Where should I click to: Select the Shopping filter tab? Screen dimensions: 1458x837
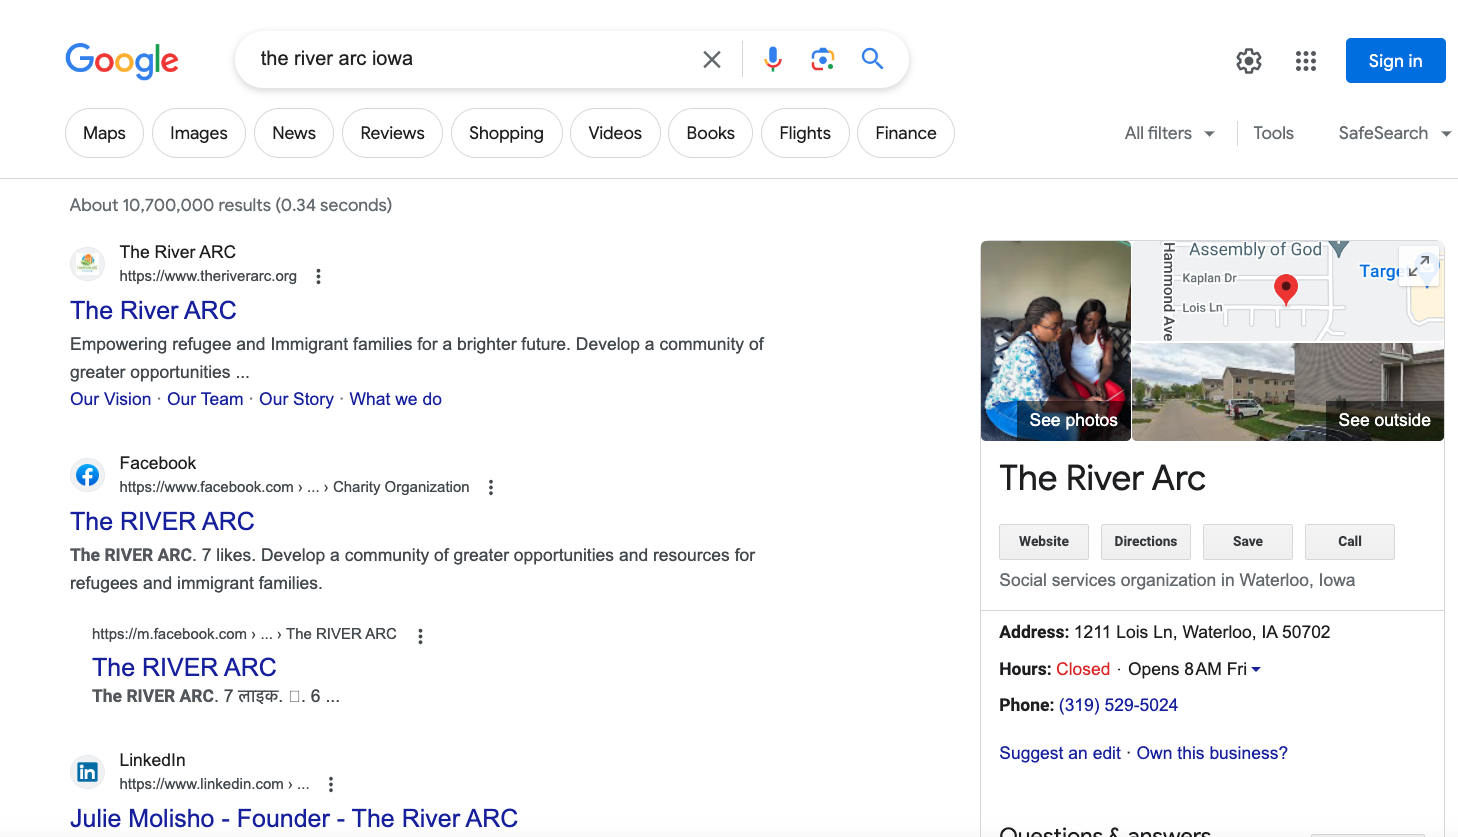[506, 133]
